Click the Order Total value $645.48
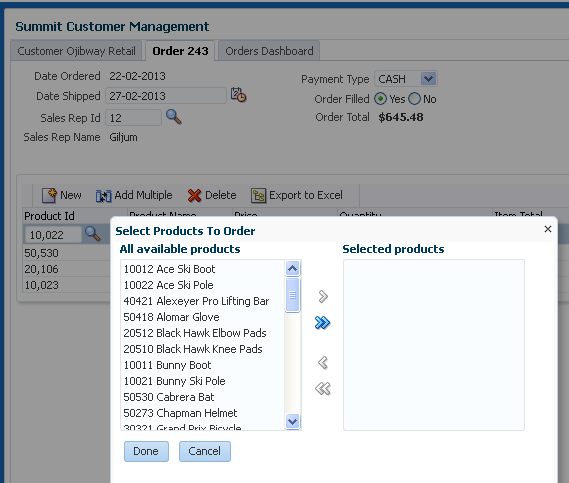 coord(401,117)
